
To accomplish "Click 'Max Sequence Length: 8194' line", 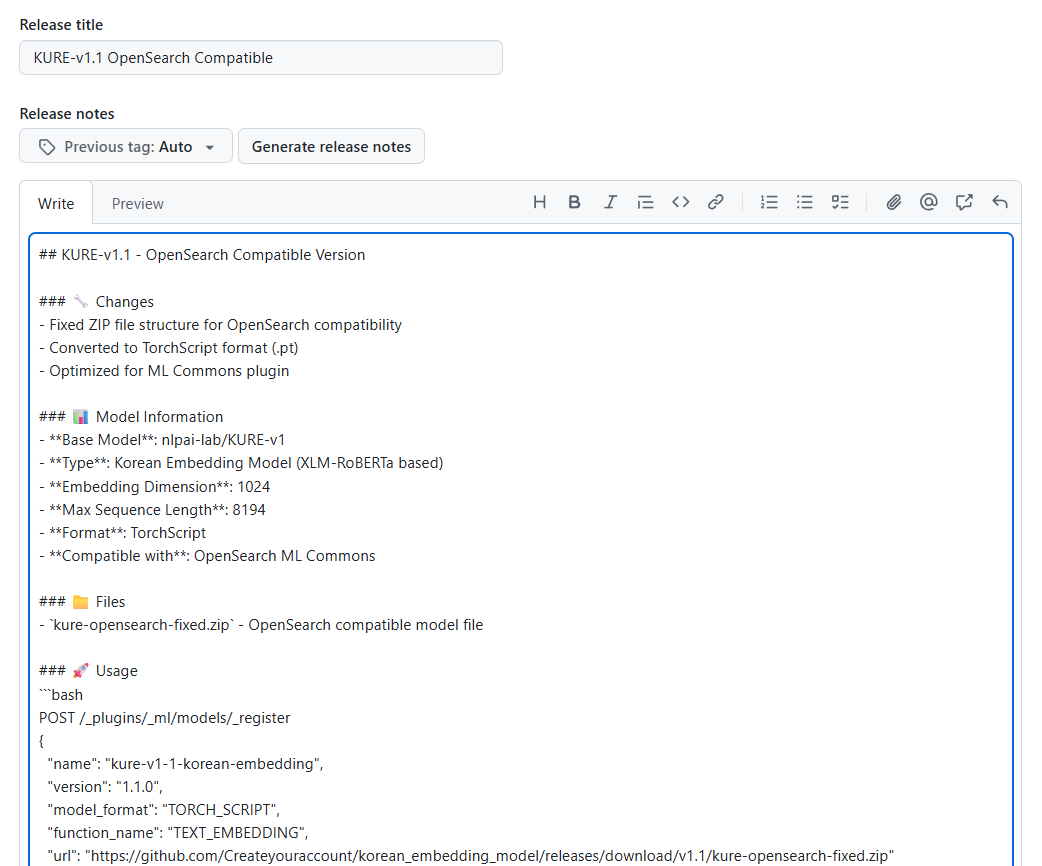I will pos(152,510).
